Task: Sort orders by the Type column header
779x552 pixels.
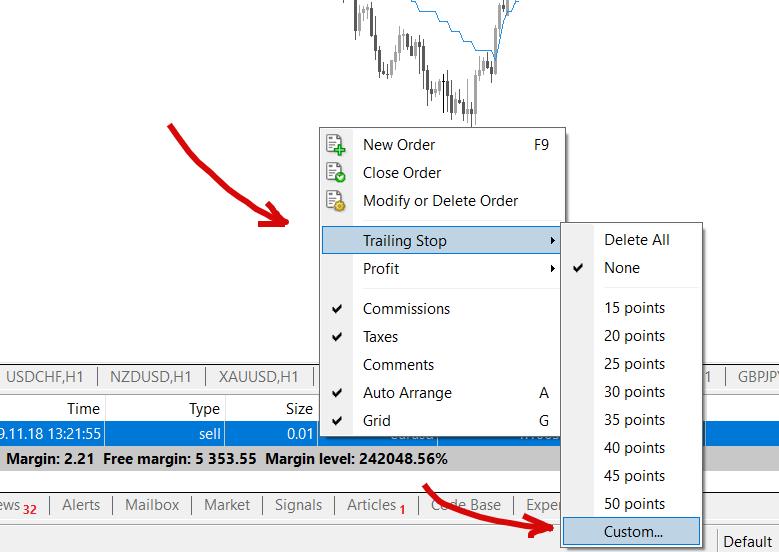Action: 165,408
